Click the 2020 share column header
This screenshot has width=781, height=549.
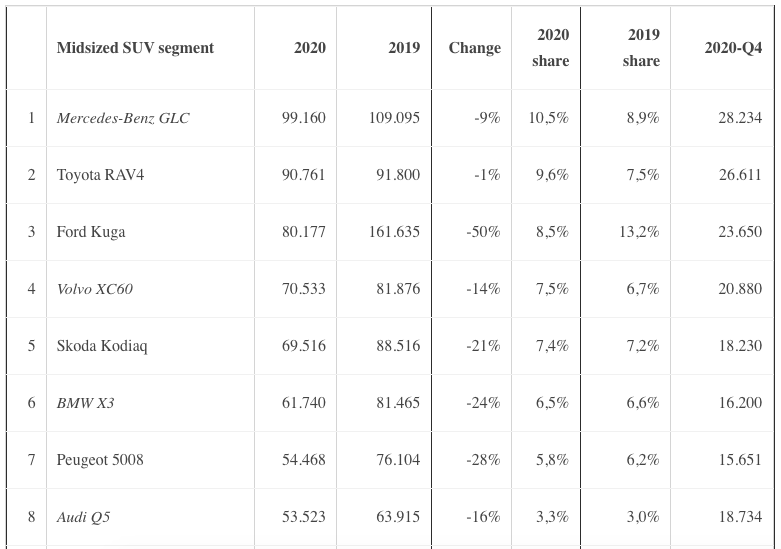coord(552,48)
